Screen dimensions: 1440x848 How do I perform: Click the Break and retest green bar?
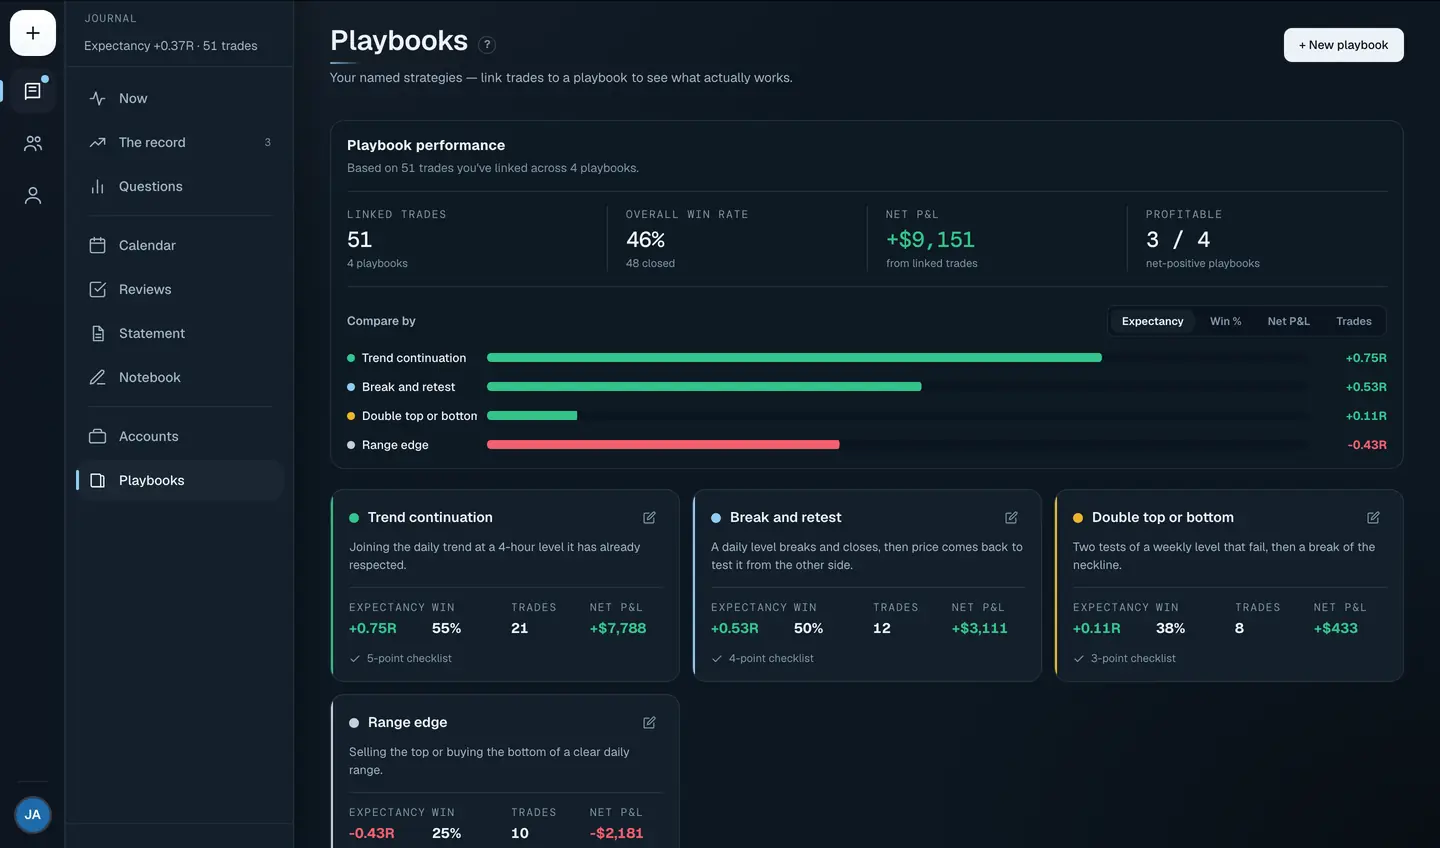[x=704, y=386]
